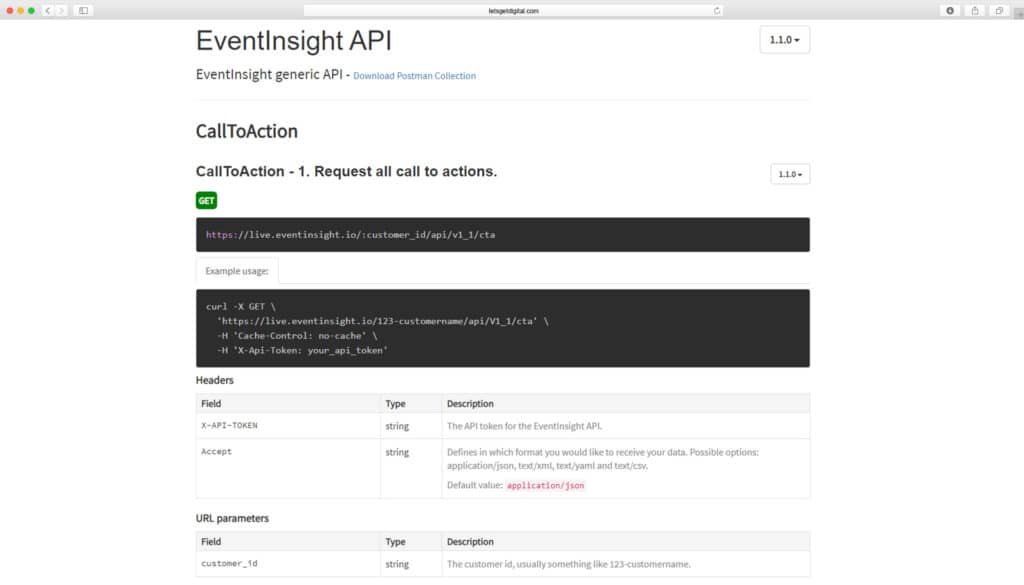Click the green maximize window button
This screenshot has height=585, width=1024.
point(31,10)
